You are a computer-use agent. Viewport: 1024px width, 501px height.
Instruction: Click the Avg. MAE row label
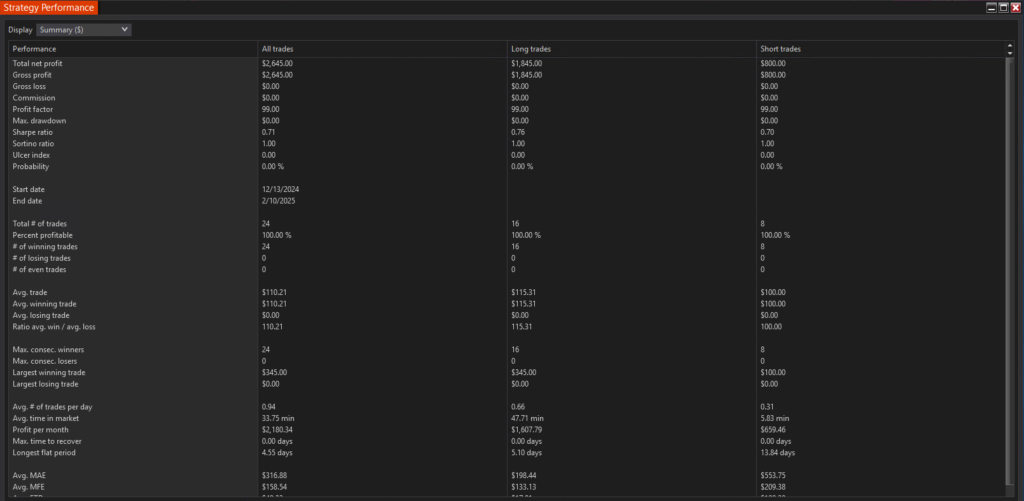[27, 476]
